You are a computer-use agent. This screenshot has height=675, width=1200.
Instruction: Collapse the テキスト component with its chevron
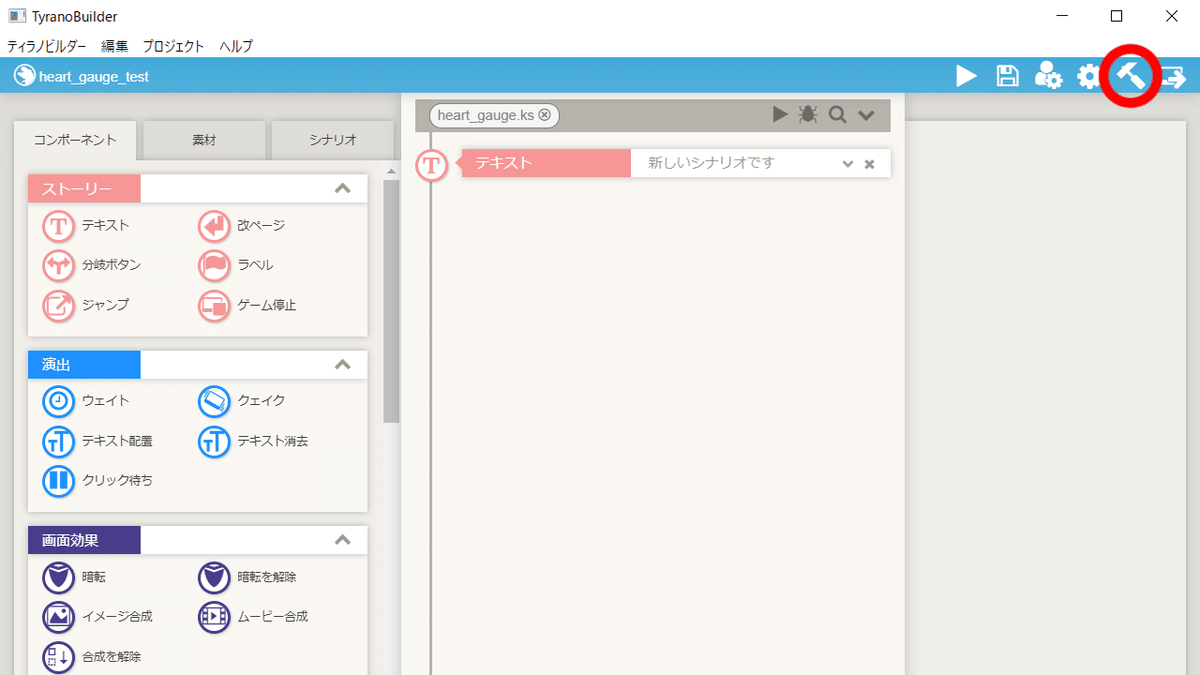(x=848, y=164)
